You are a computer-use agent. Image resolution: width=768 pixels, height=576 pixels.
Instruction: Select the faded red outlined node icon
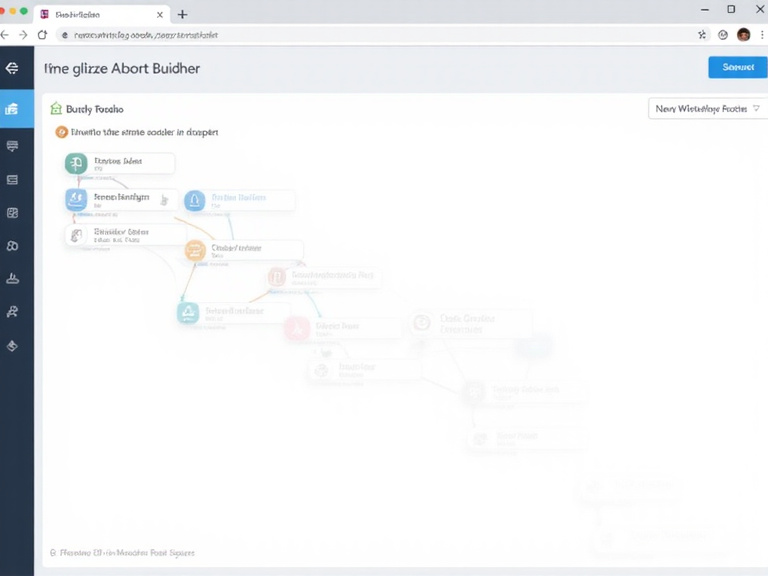[x=277, y=277]
